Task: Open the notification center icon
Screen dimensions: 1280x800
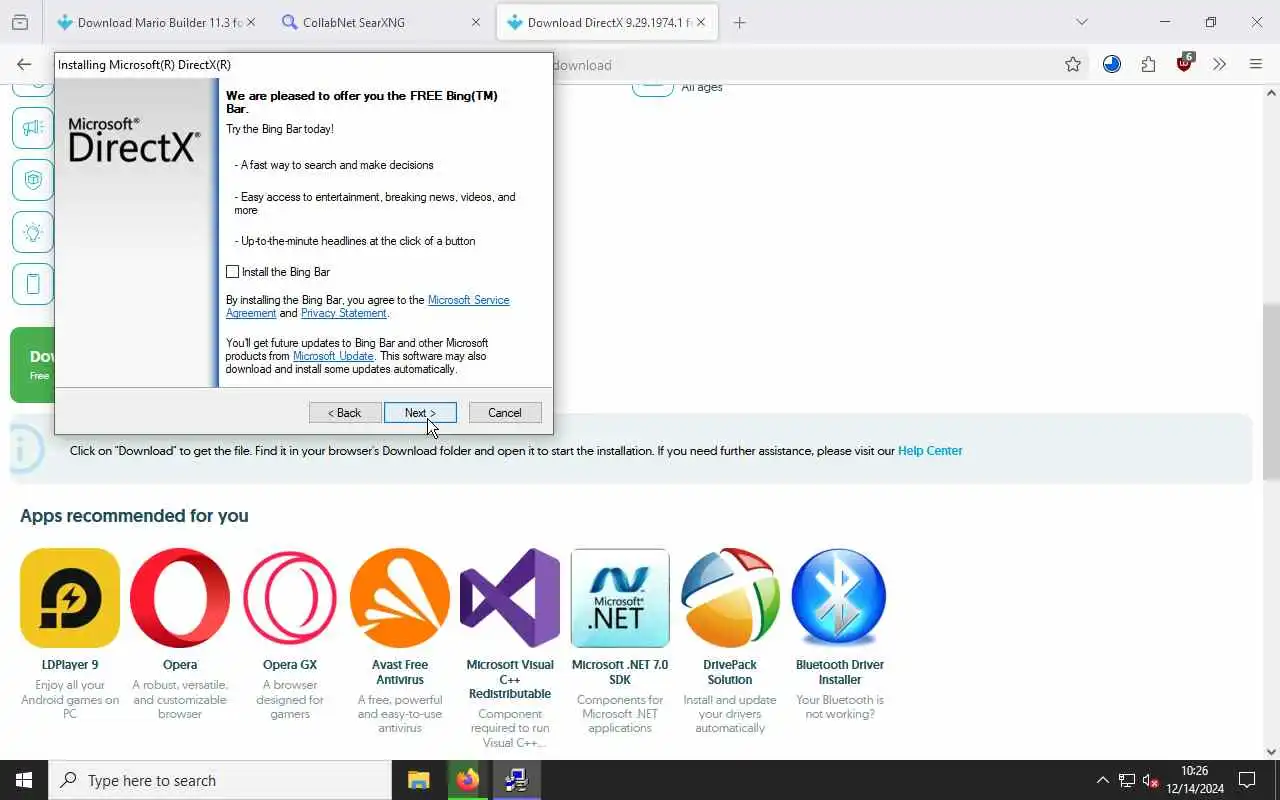Action: pyautogui.click(x=1247, y=780)
